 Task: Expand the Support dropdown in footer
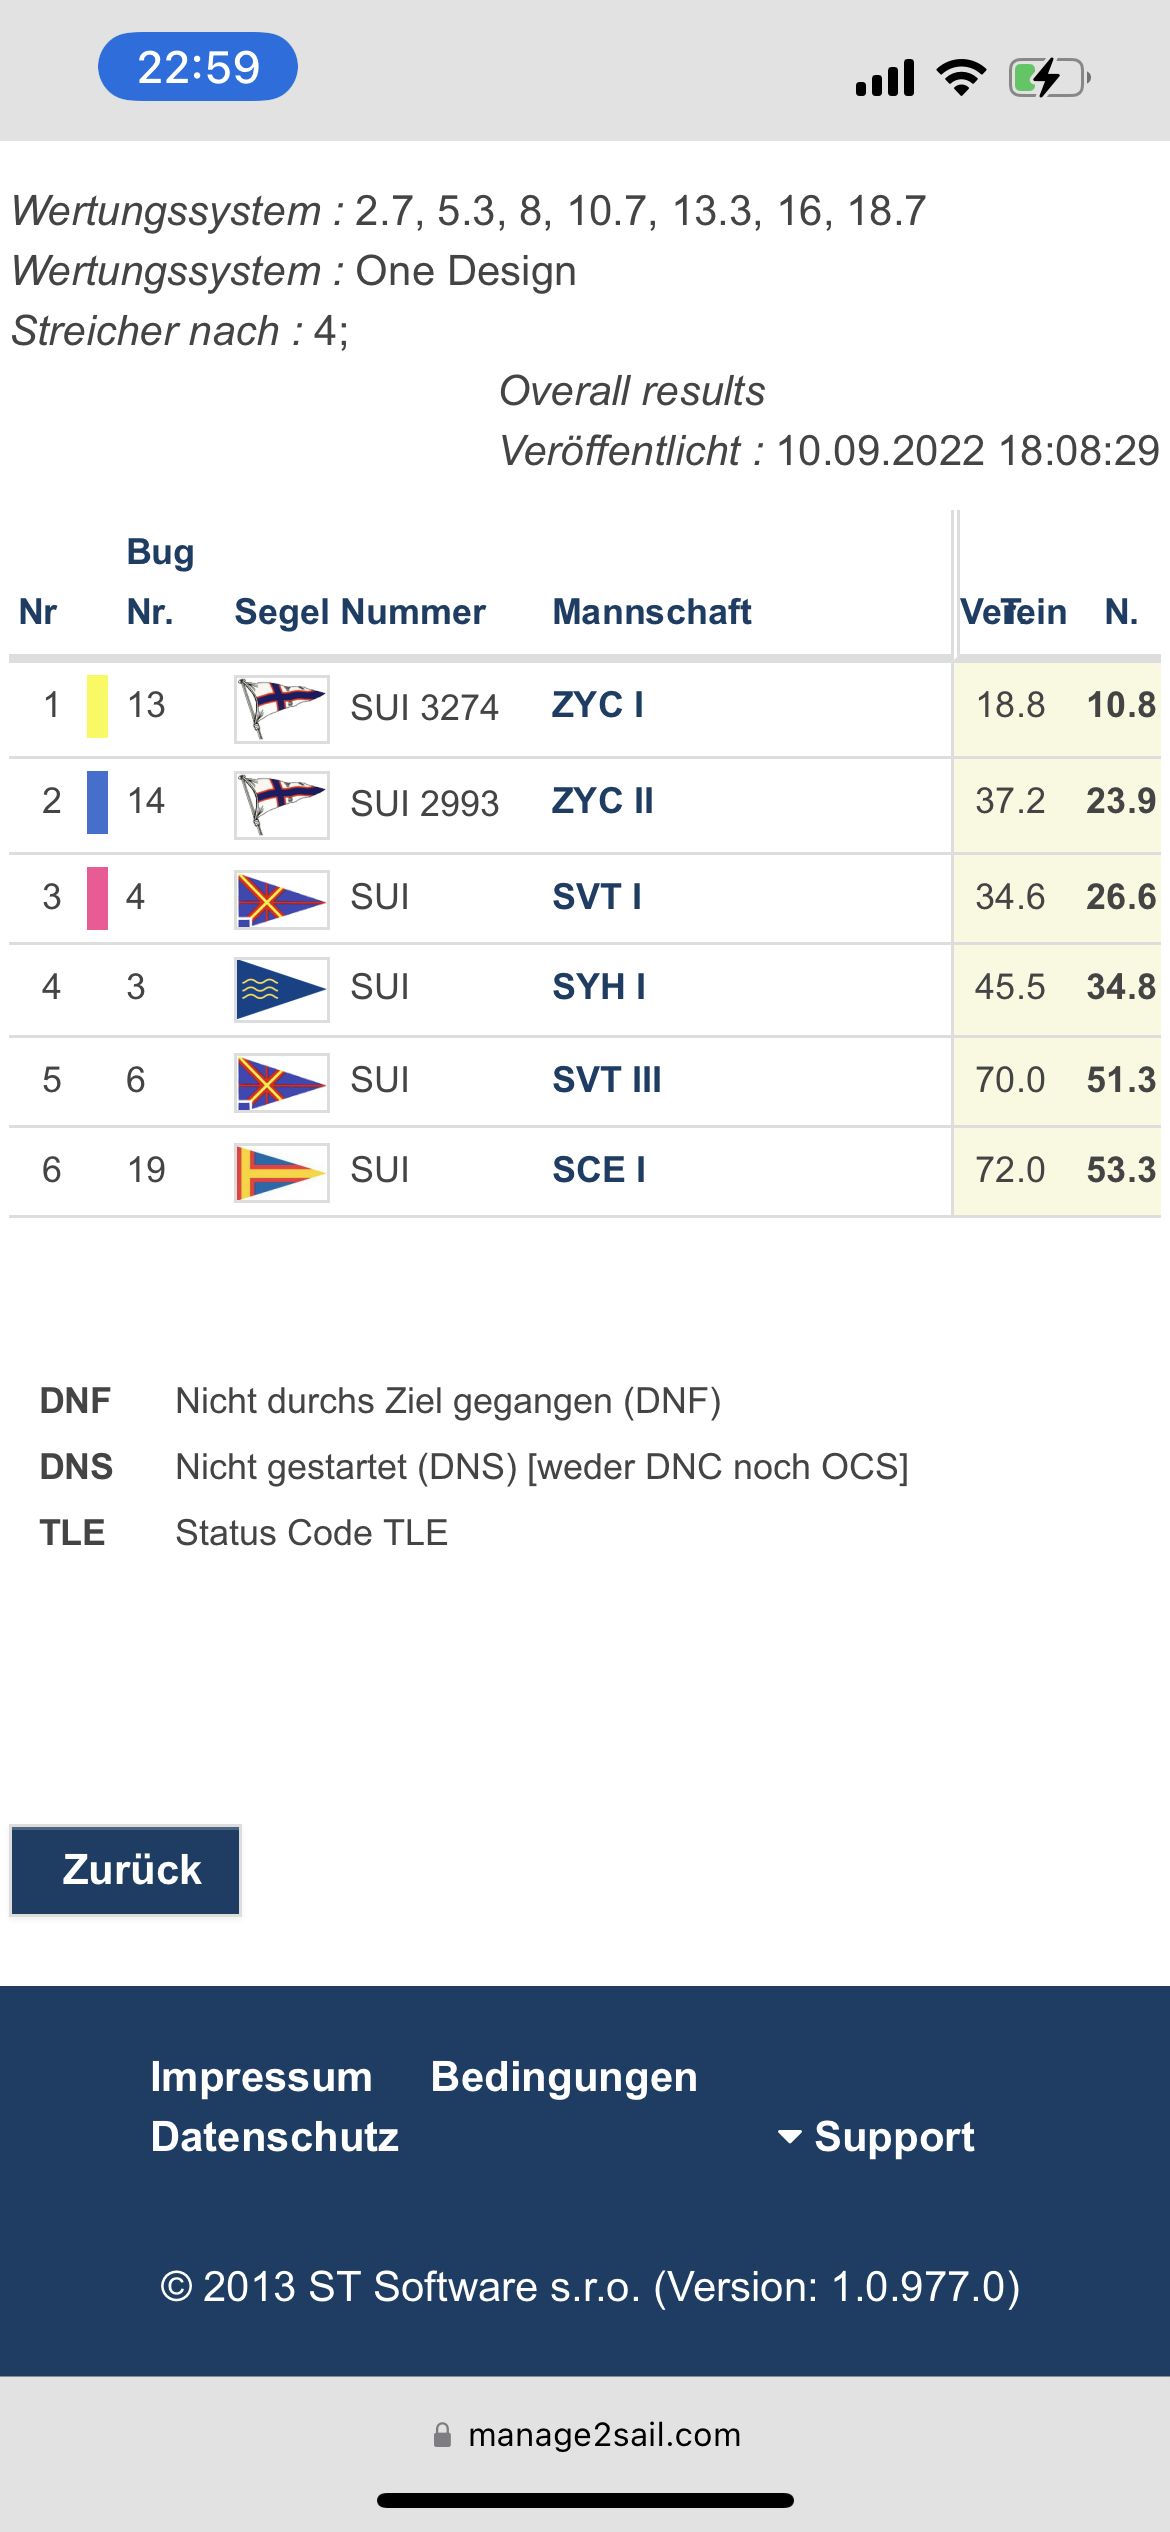tap(877, 2137)
